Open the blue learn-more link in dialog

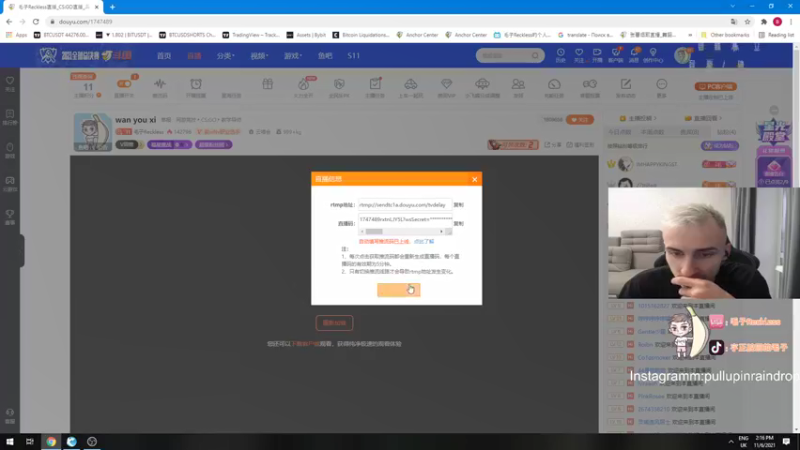pos(424,241)
